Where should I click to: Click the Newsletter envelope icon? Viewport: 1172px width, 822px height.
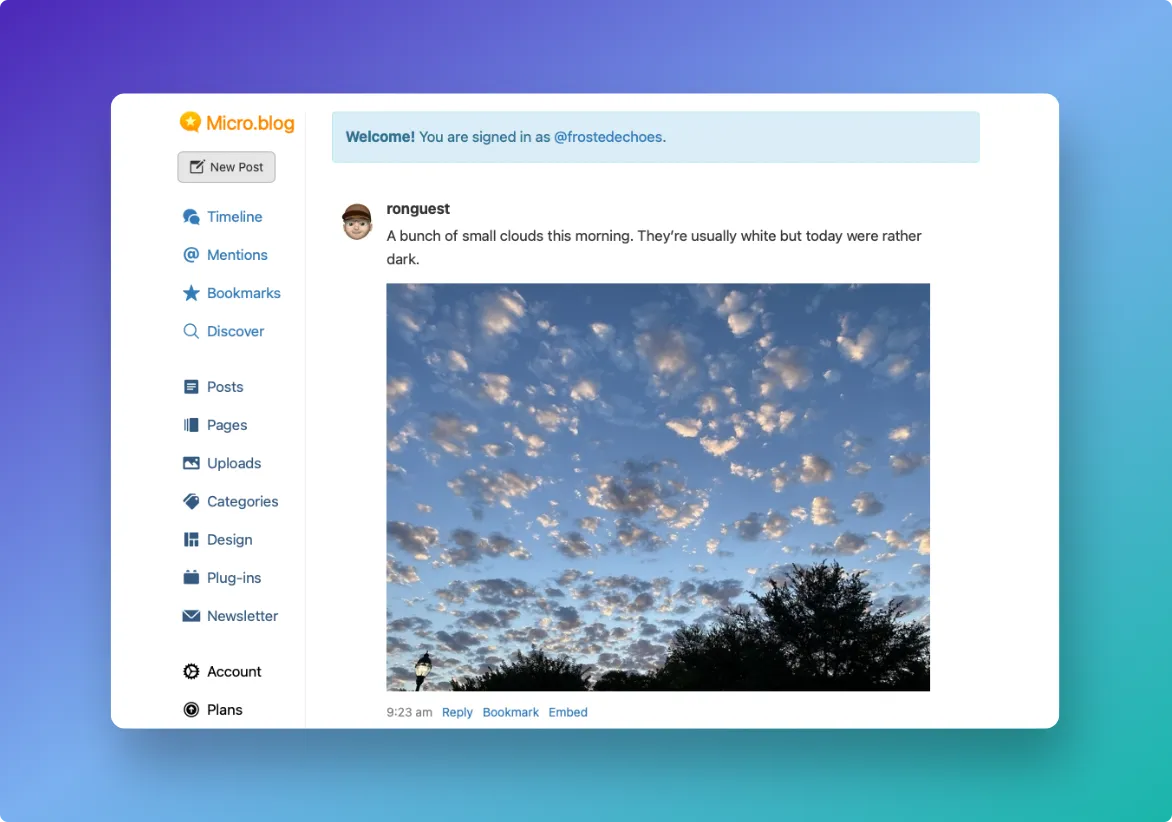click(x=191, y=616)
